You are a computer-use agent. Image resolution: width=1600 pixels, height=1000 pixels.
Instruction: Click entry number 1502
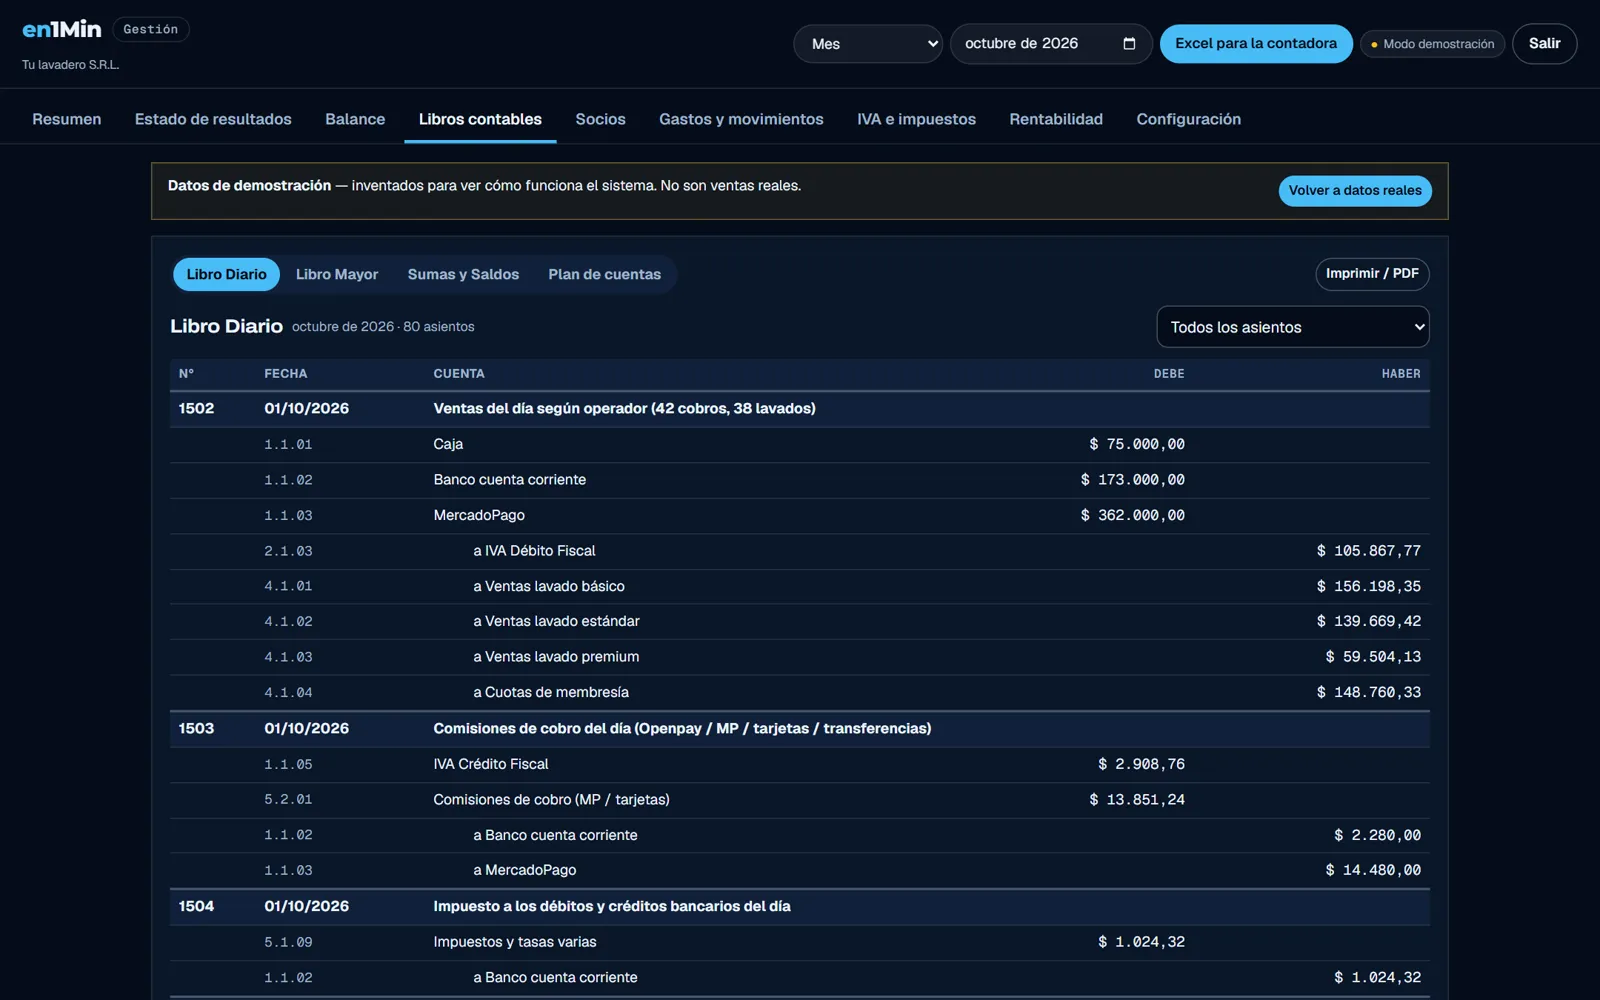pyautogui.click(x=196, y=408)
